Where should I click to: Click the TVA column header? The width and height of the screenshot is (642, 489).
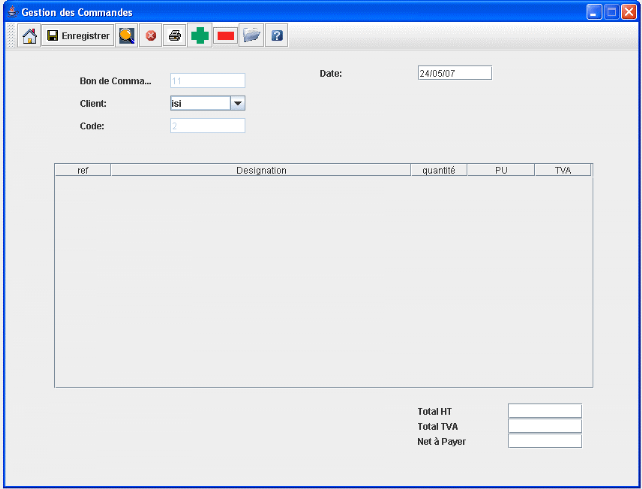click(563, 170)
